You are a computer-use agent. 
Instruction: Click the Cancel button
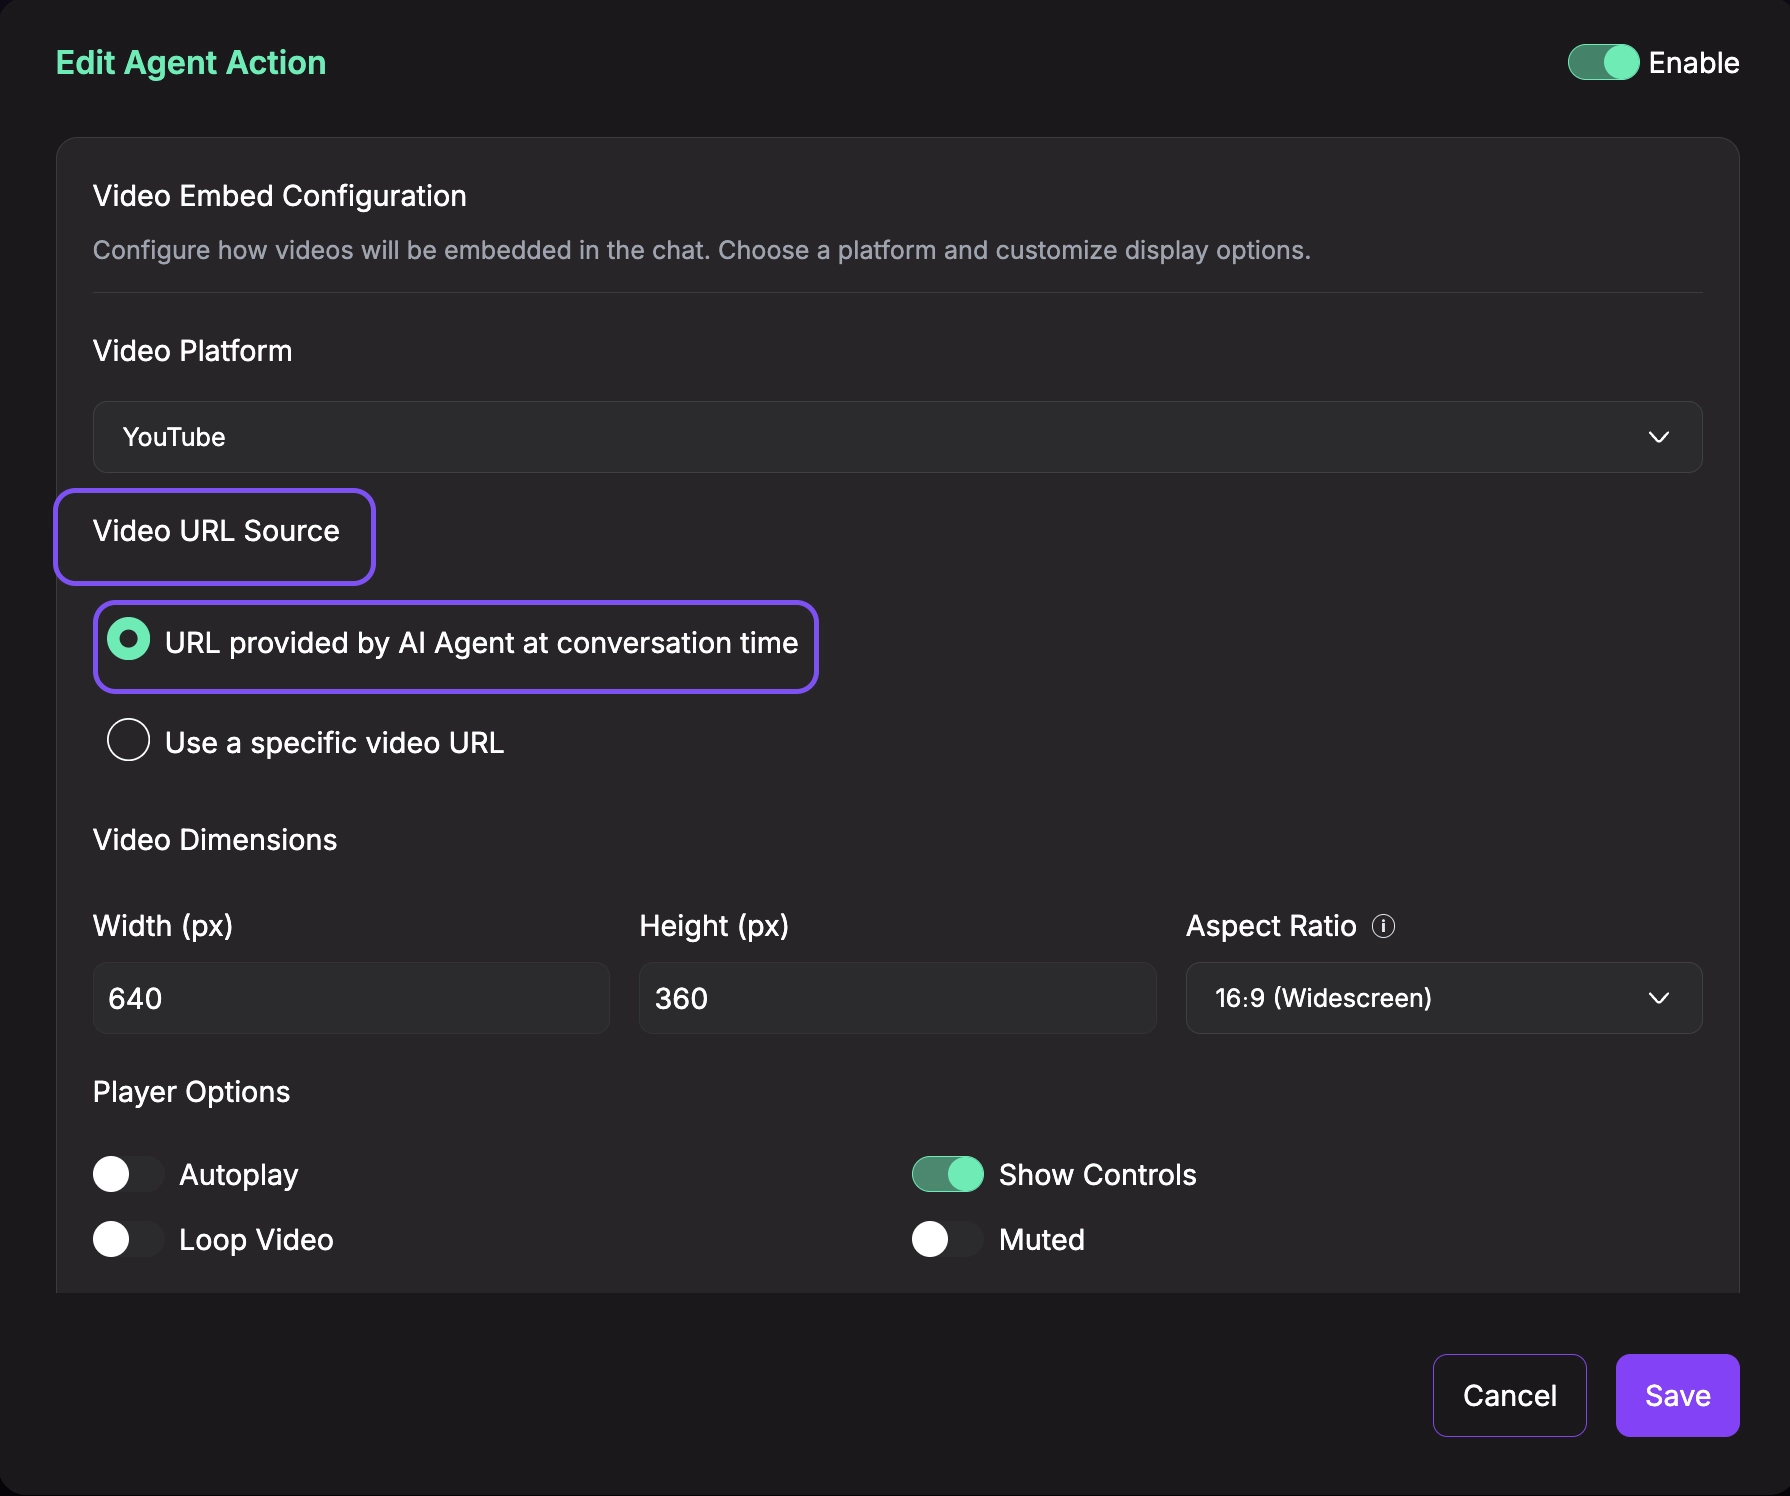(1510, 1395)
